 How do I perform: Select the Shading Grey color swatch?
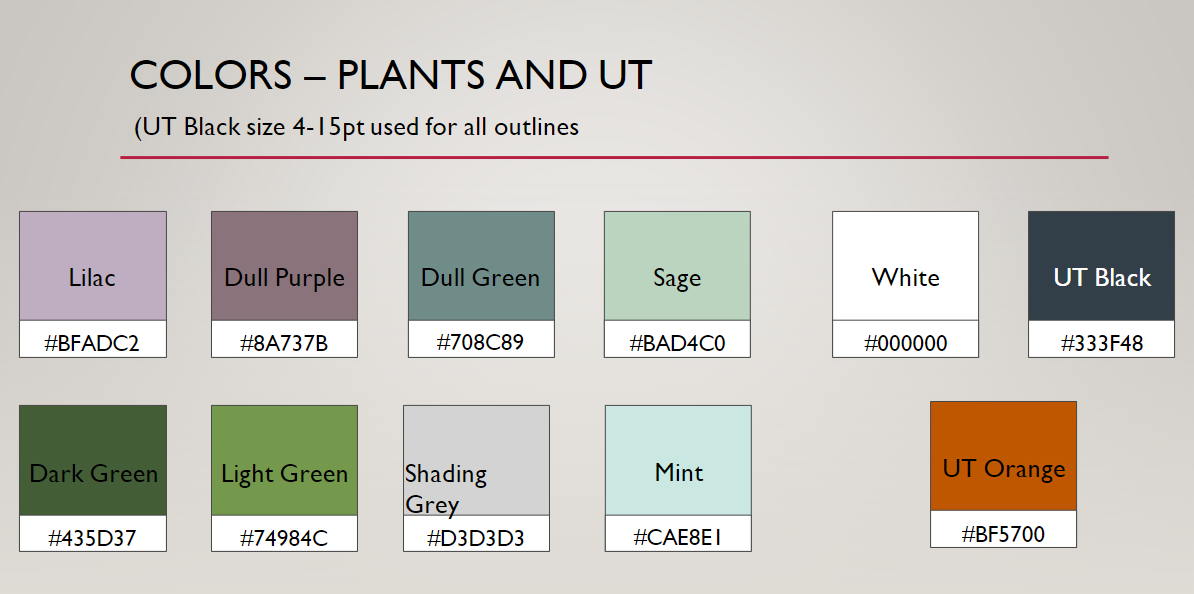(x=477, y=460)
